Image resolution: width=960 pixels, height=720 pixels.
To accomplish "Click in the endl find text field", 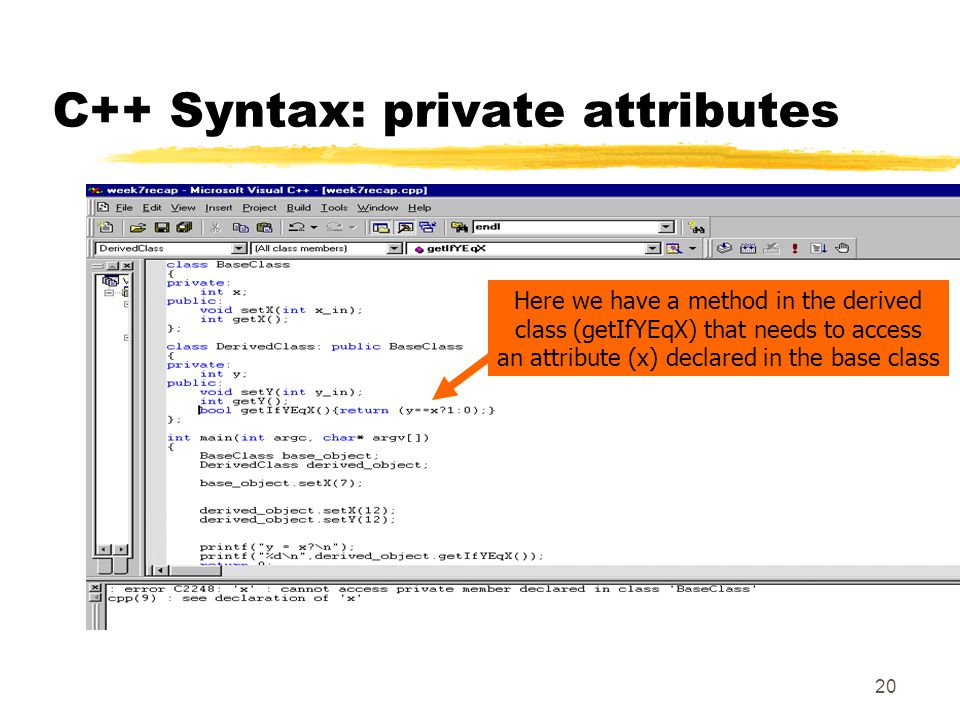I will 566,227.
